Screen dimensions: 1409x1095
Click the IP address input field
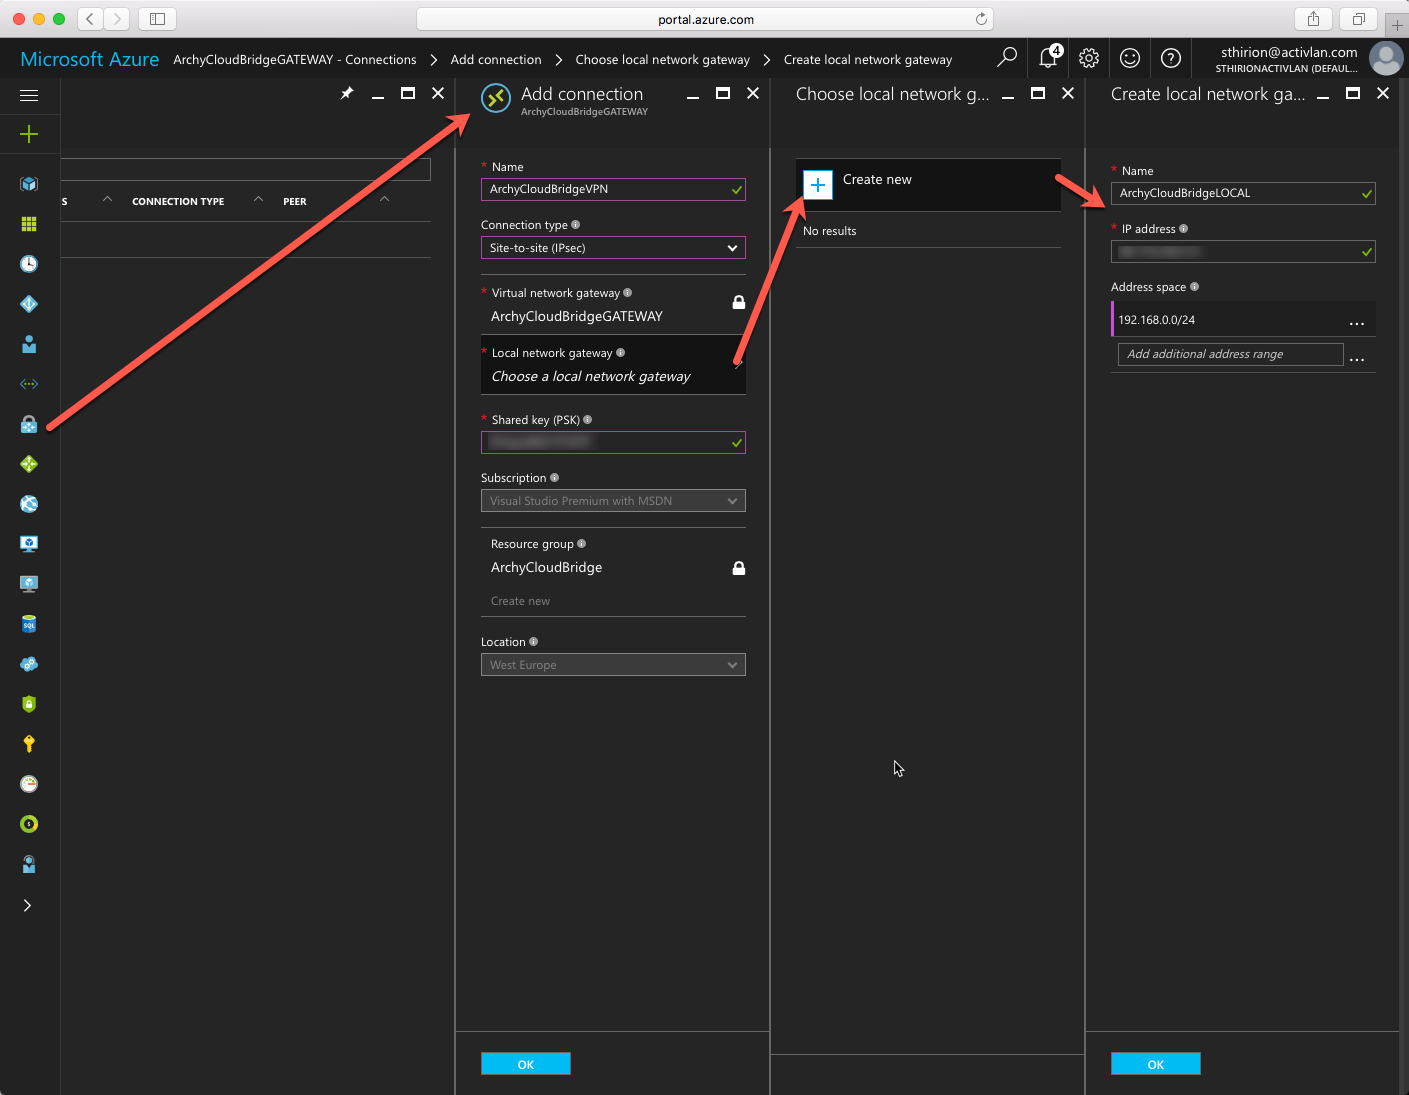pyautogui.click(x=1243, y=251)
